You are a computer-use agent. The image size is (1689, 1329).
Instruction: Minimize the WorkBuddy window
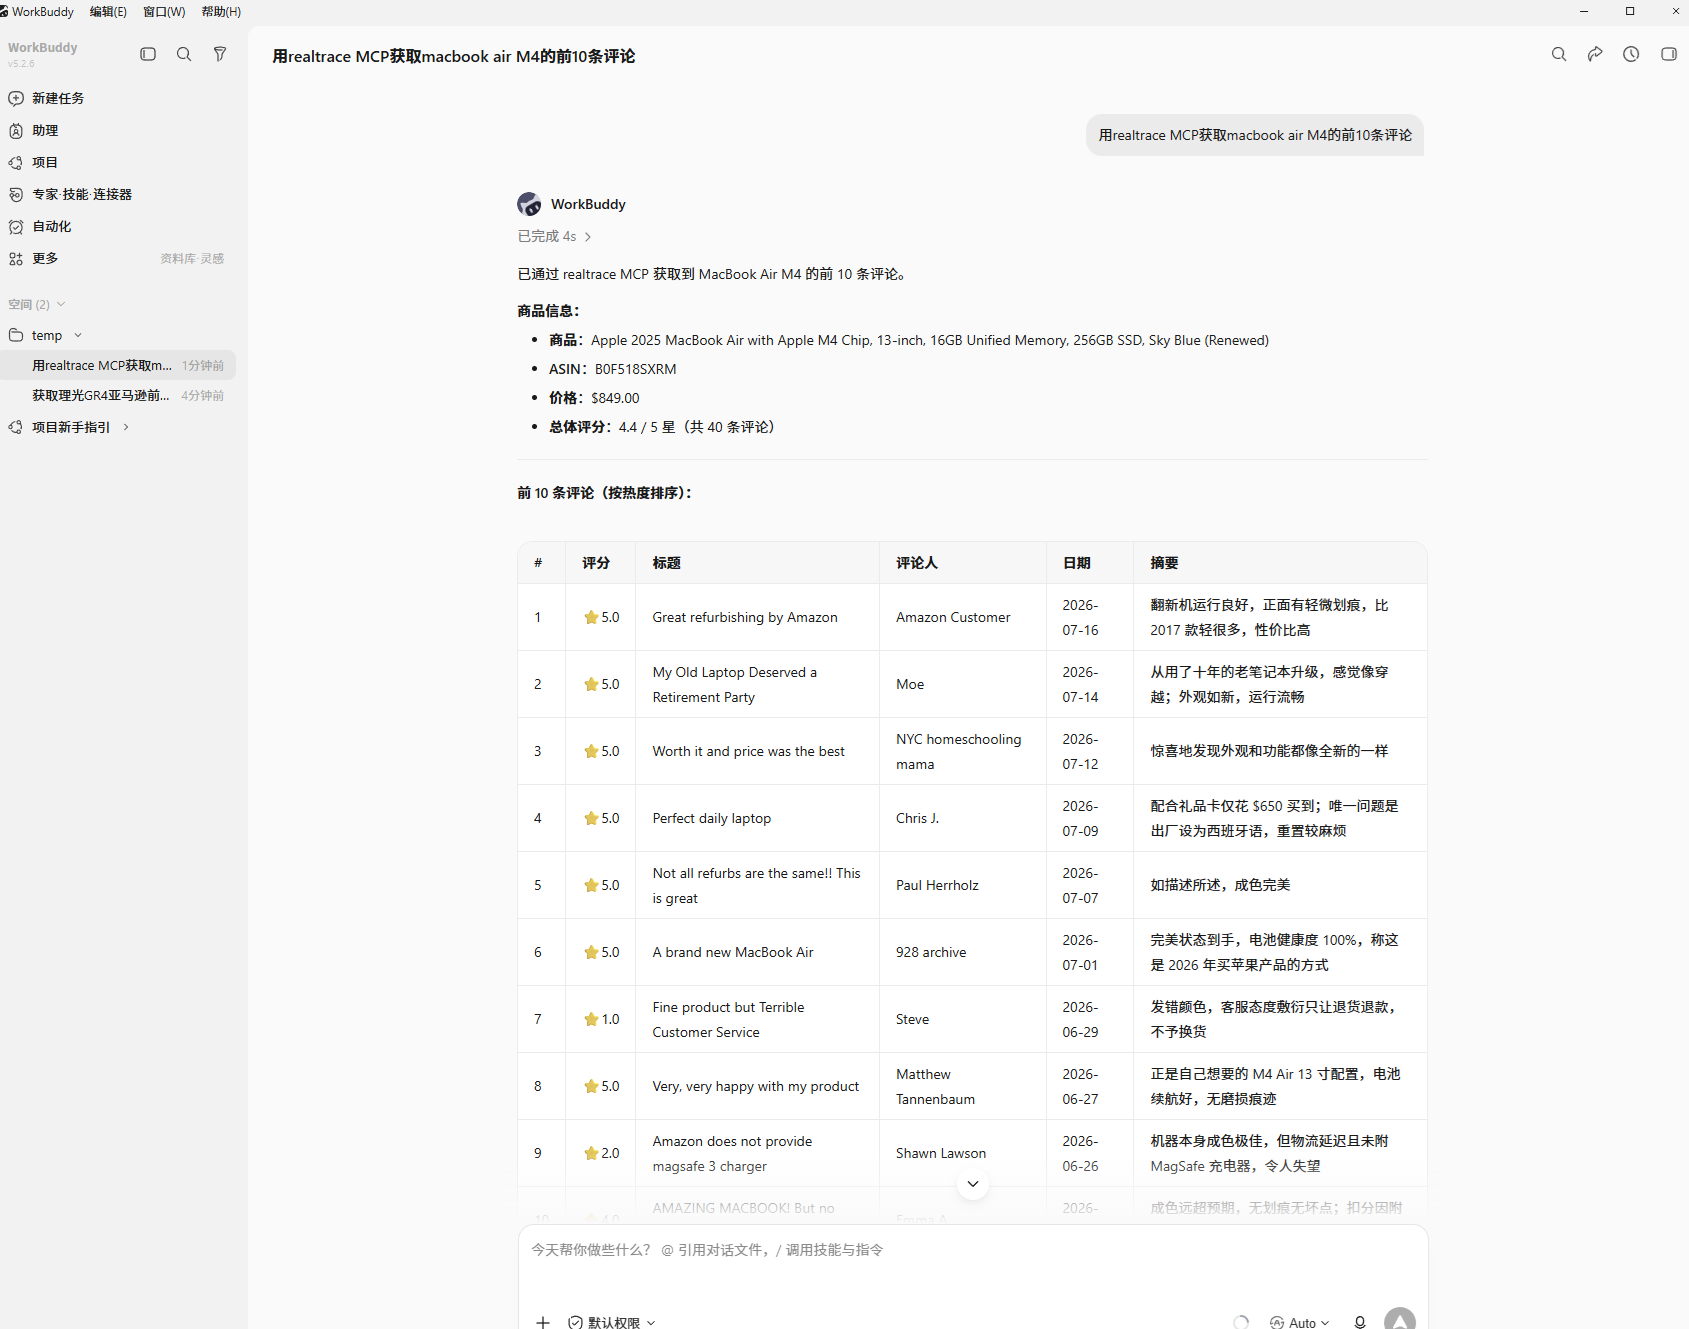pyautogui.click(x=1584, y=11)
